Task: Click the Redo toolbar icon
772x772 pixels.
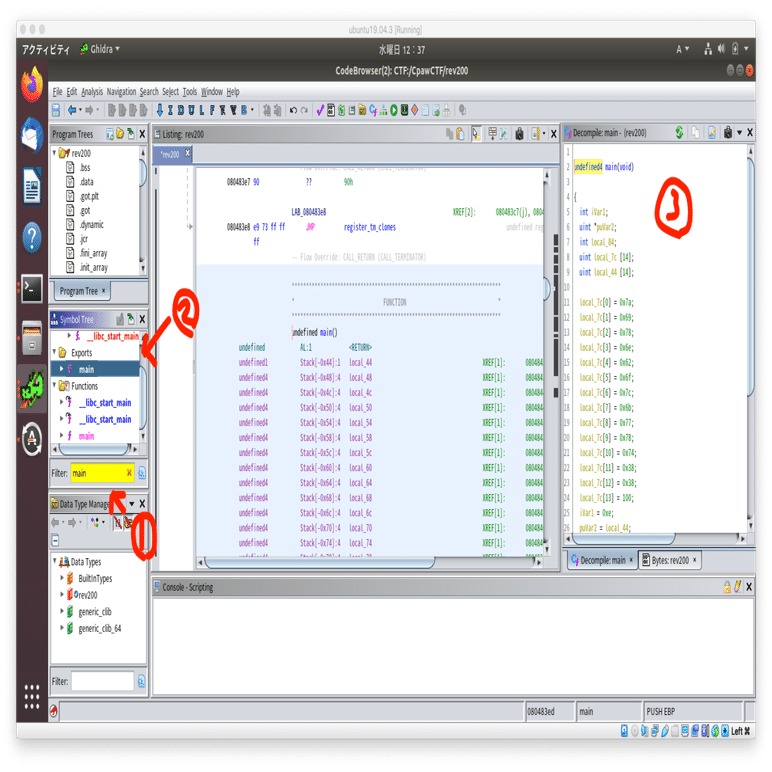Action: tap(304, 110)
